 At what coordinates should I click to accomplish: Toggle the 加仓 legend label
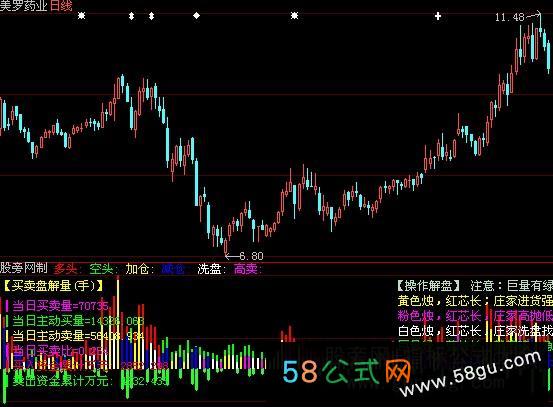(138, 269)
